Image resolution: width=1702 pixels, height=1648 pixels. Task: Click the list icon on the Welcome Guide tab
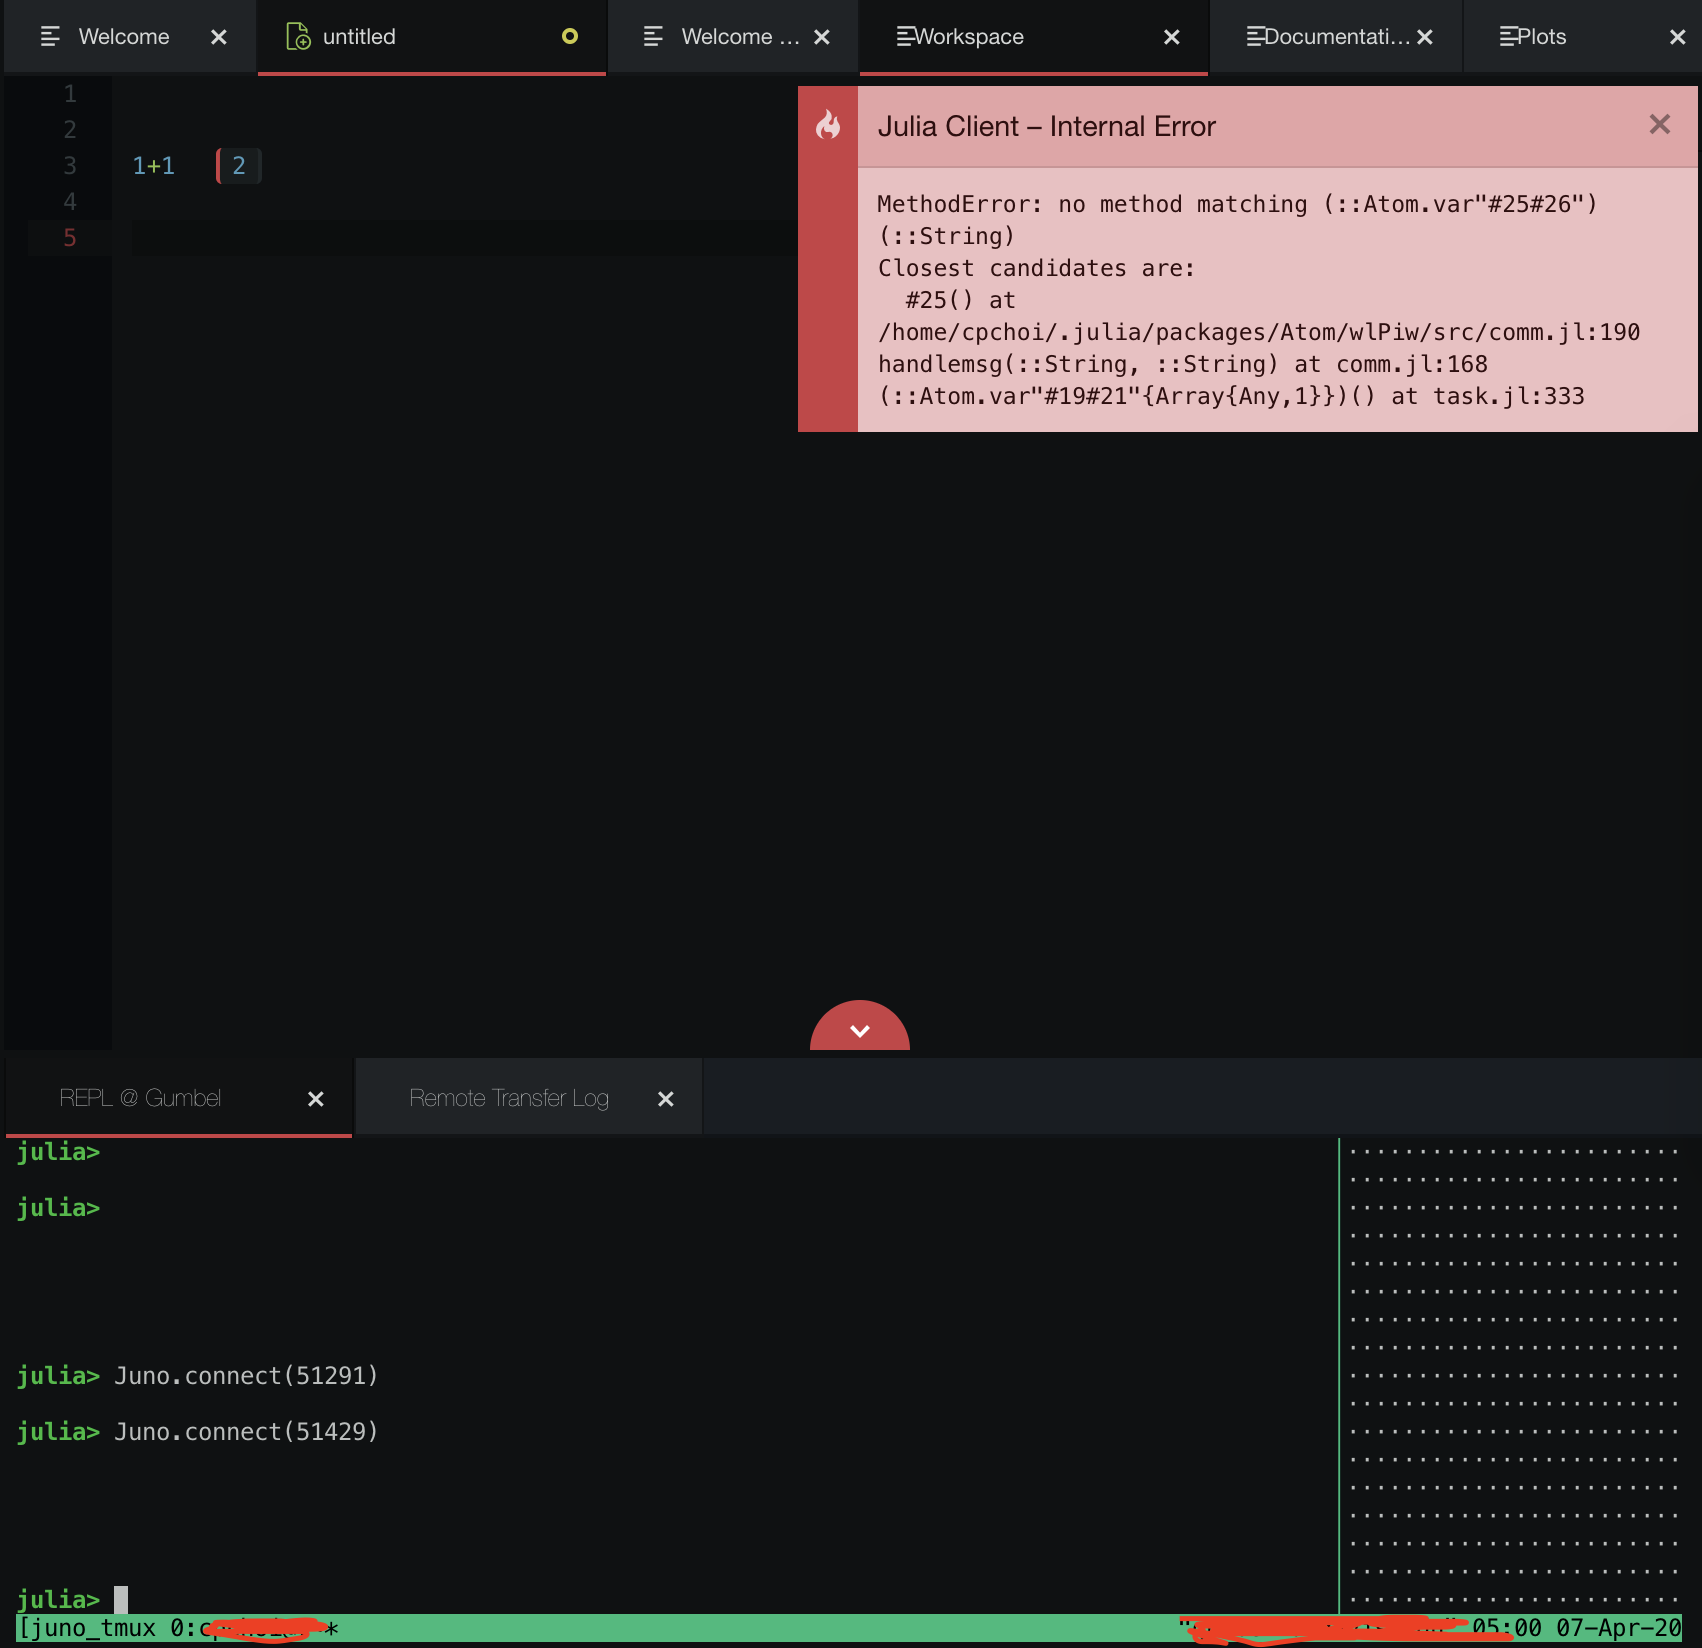tap(651, 36)
